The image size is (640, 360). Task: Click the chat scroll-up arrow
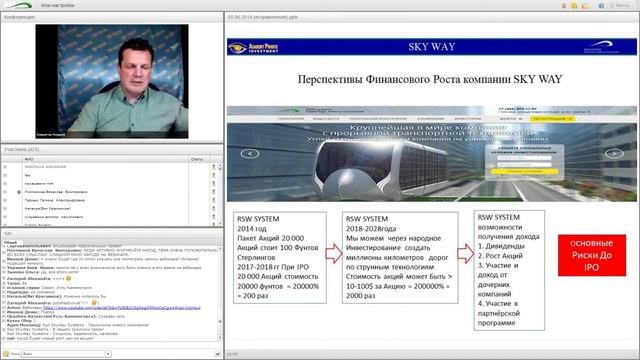[x=220, y=248]
